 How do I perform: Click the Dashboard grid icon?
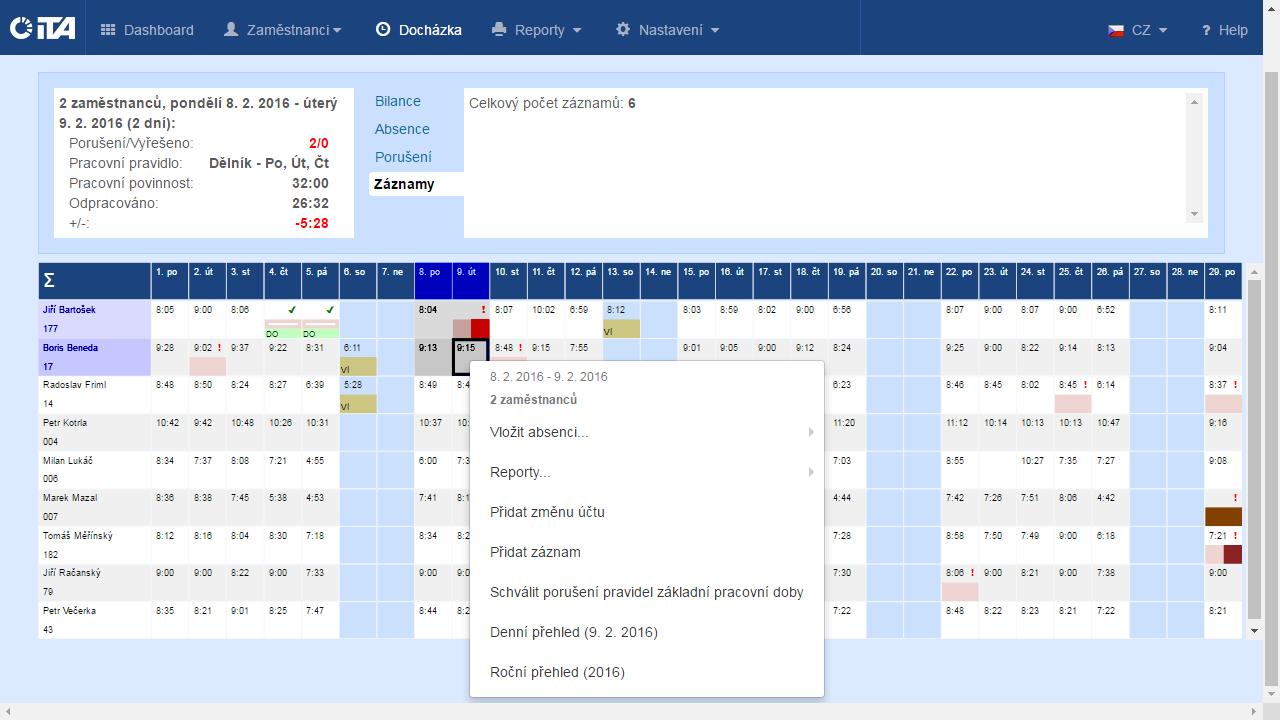[x=108, y=30]
